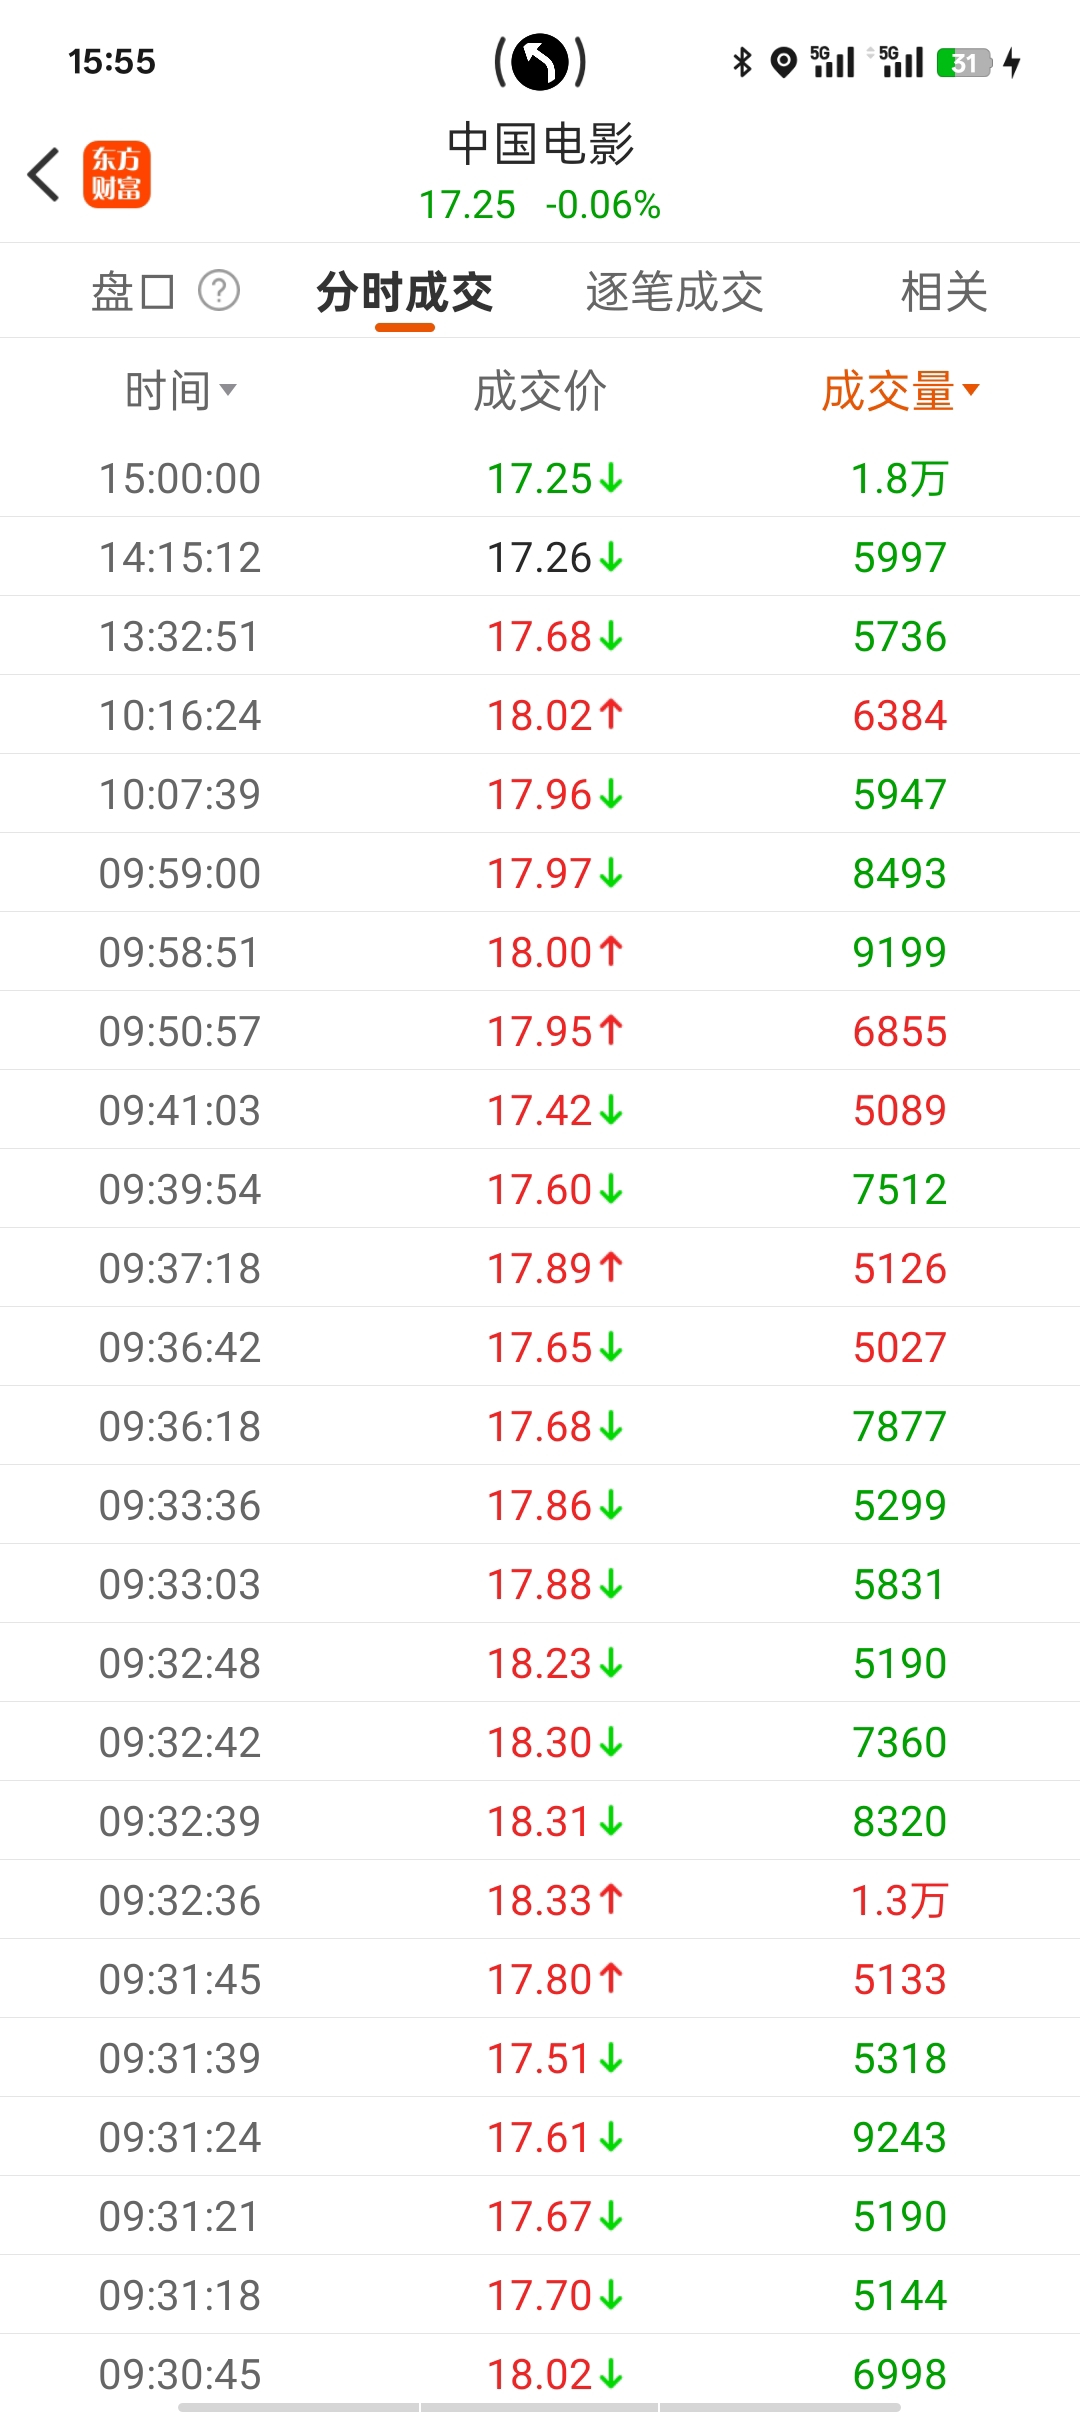Screen dimensions: 1080x2412
Task: Tap the 成交价 column header
Action: (540, 391)
